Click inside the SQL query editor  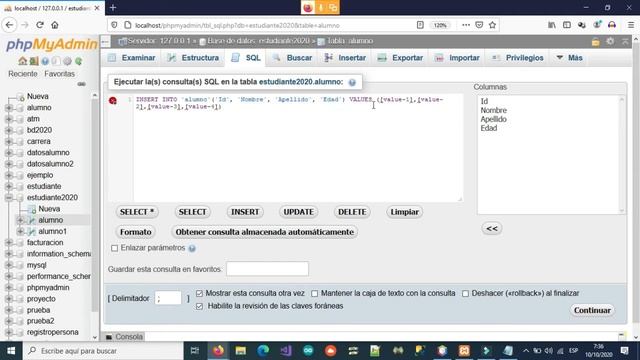298,149
